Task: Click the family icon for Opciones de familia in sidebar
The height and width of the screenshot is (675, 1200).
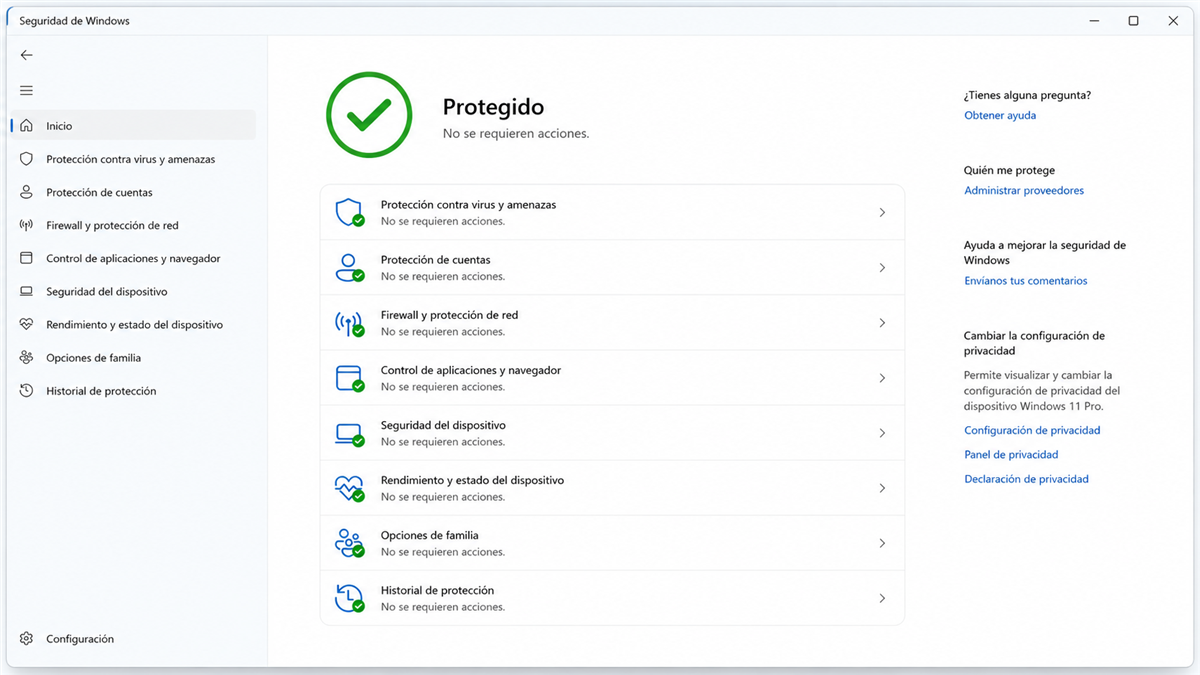Action: (27, 357)
